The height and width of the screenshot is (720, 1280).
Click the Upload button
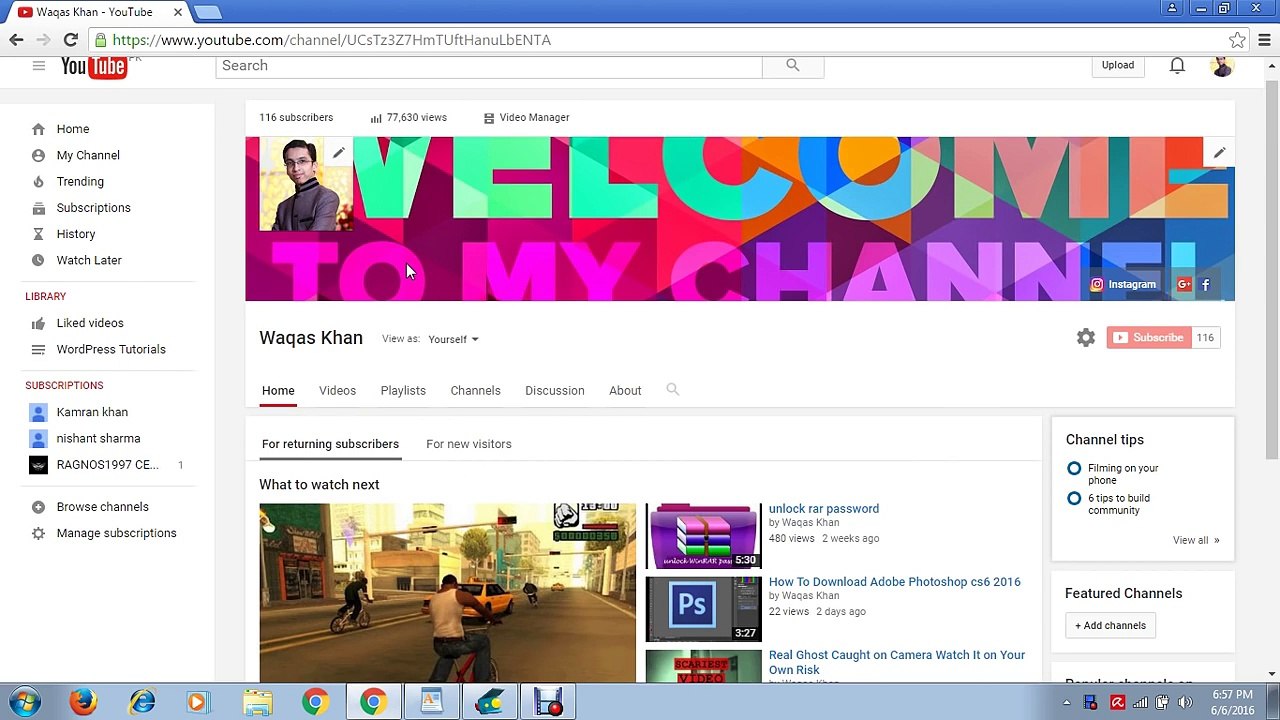(1118, 66)
